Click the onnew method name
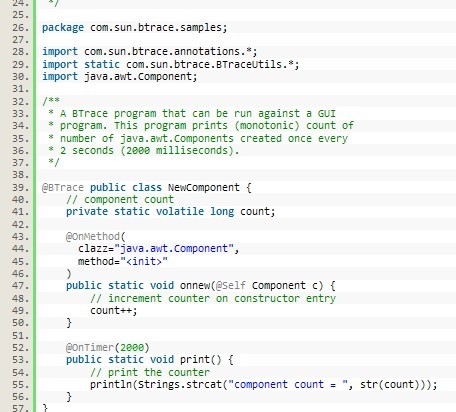 point(195,286)
